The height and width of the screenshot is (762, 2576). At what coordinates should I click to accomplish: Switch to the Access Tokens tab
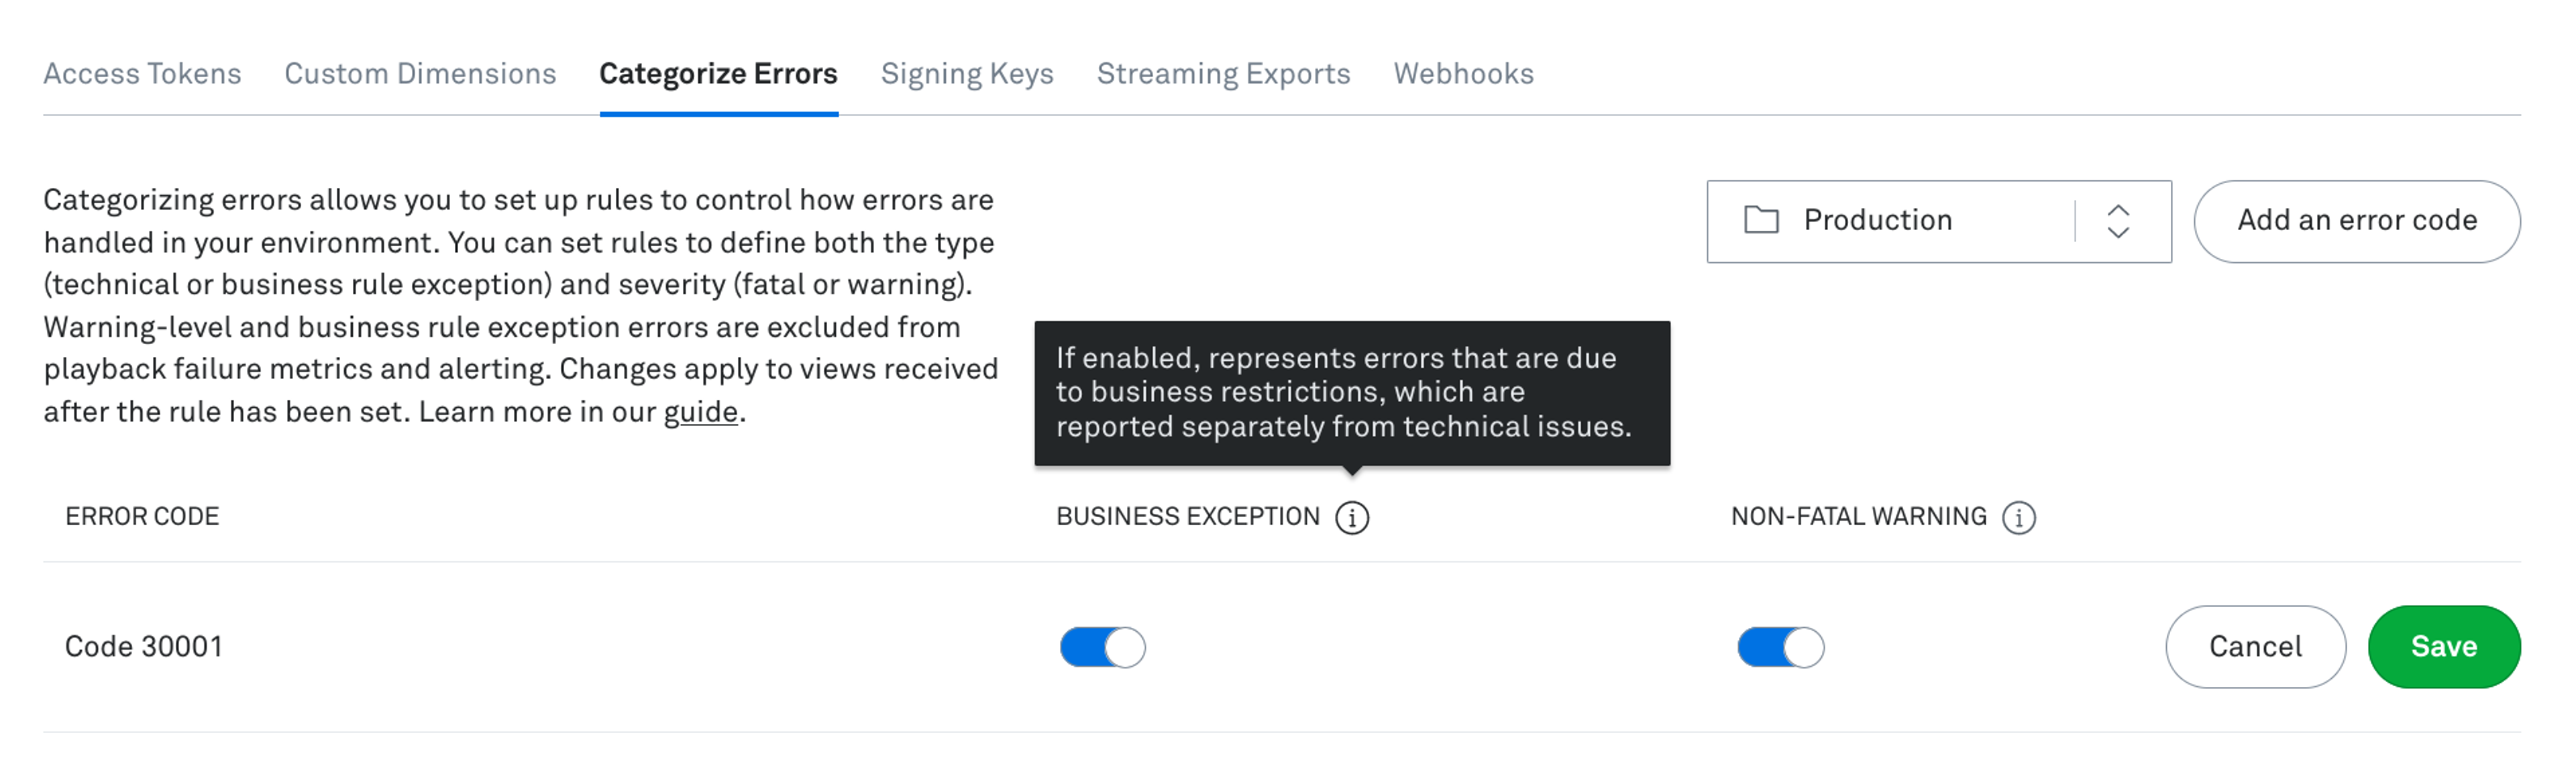(143, 72)
